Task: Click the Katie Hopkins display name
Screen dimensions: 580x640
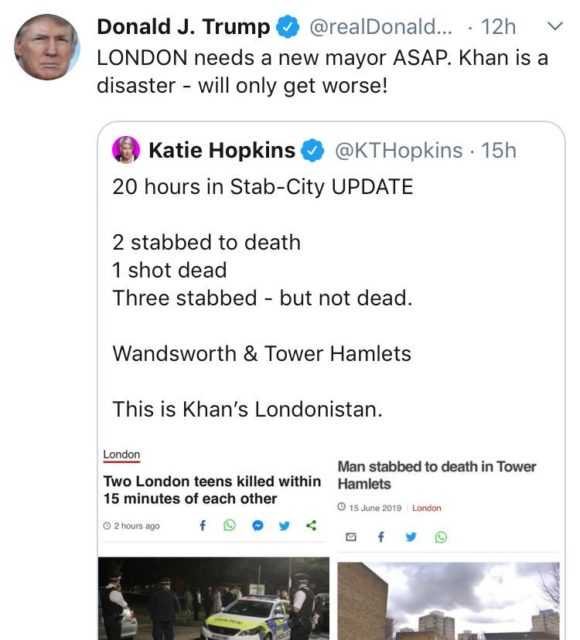Action: click(222, 150)
